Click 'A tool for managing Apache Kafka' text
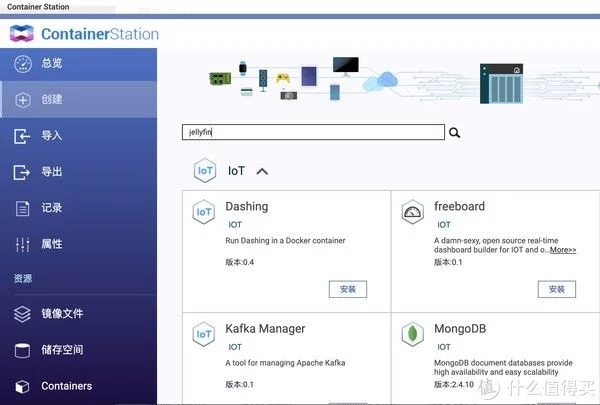Viewport: 600px width, 405px height. pyautogui.click(x=285, y=363)
